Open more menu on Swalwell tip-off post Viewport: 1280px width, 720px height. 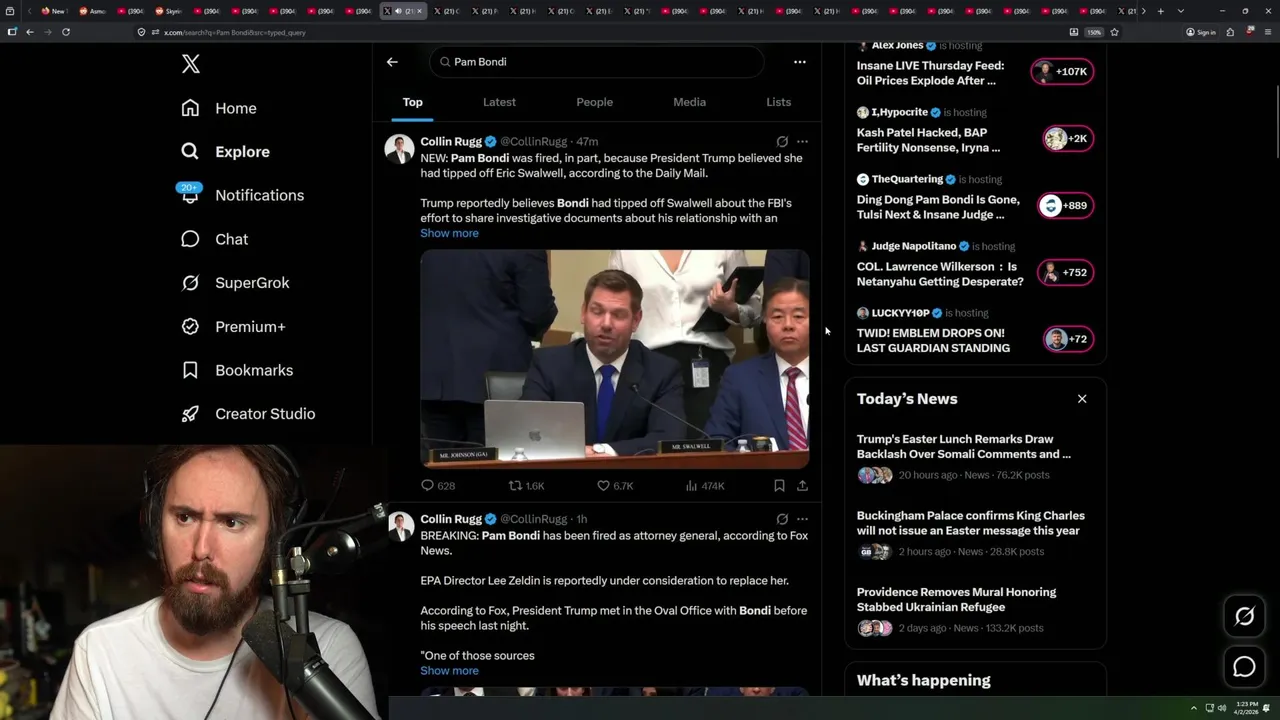pyautogui.click(x=802, y=142)
